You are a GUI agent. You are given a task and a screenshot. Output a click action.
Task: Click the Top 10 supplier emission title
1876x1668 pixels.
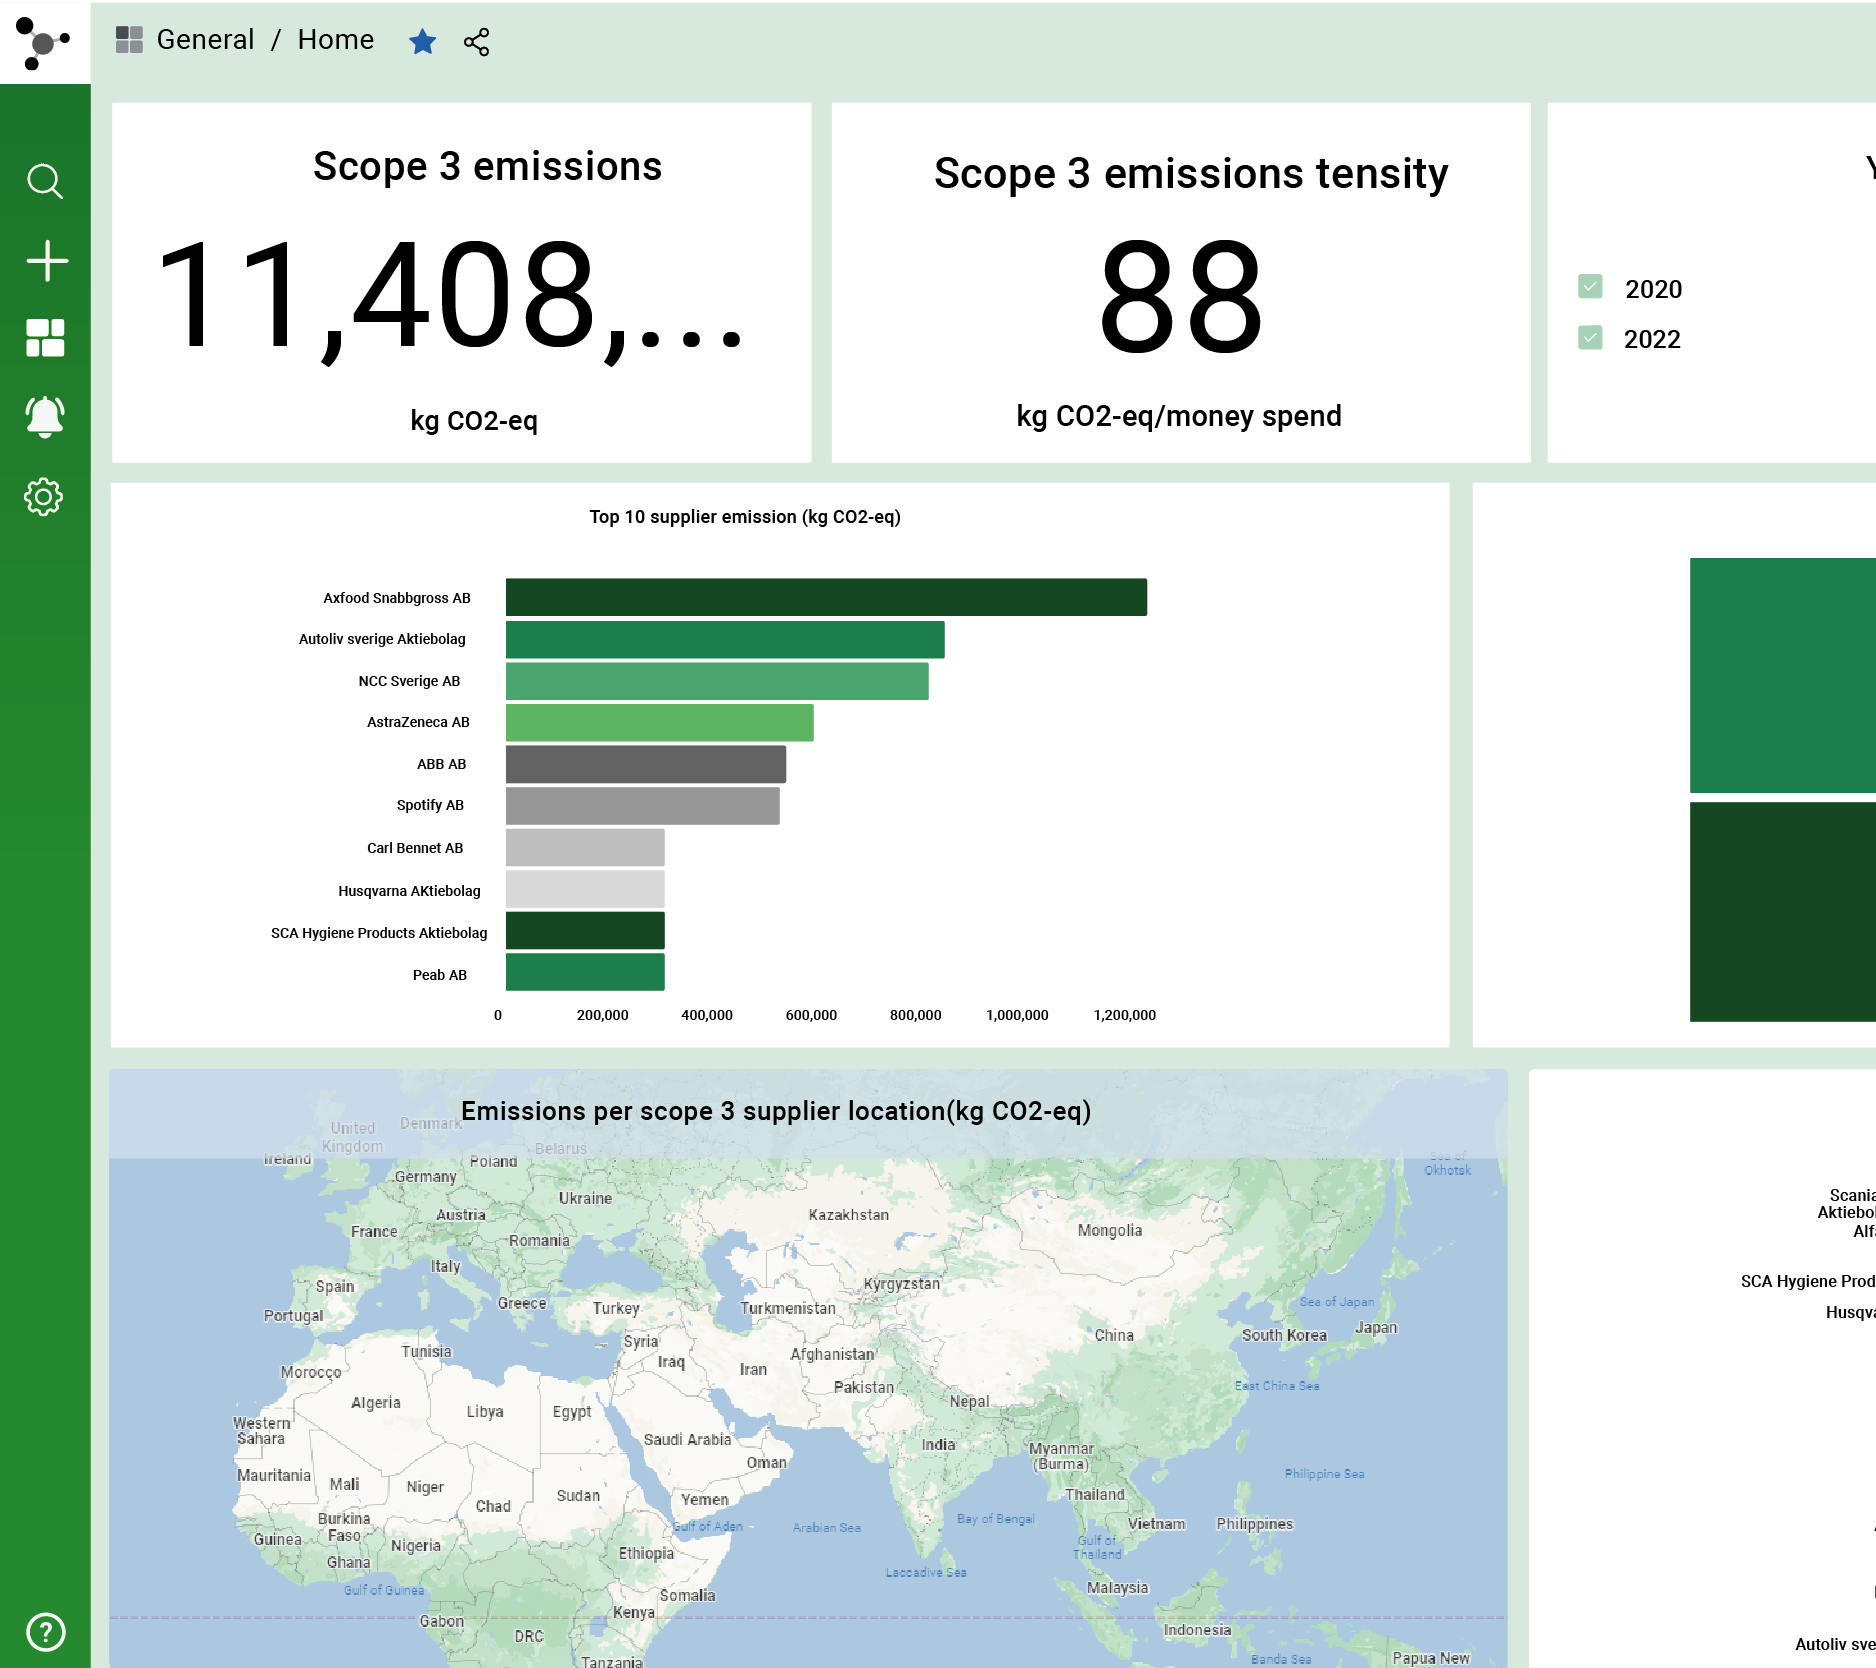point(745,517)
